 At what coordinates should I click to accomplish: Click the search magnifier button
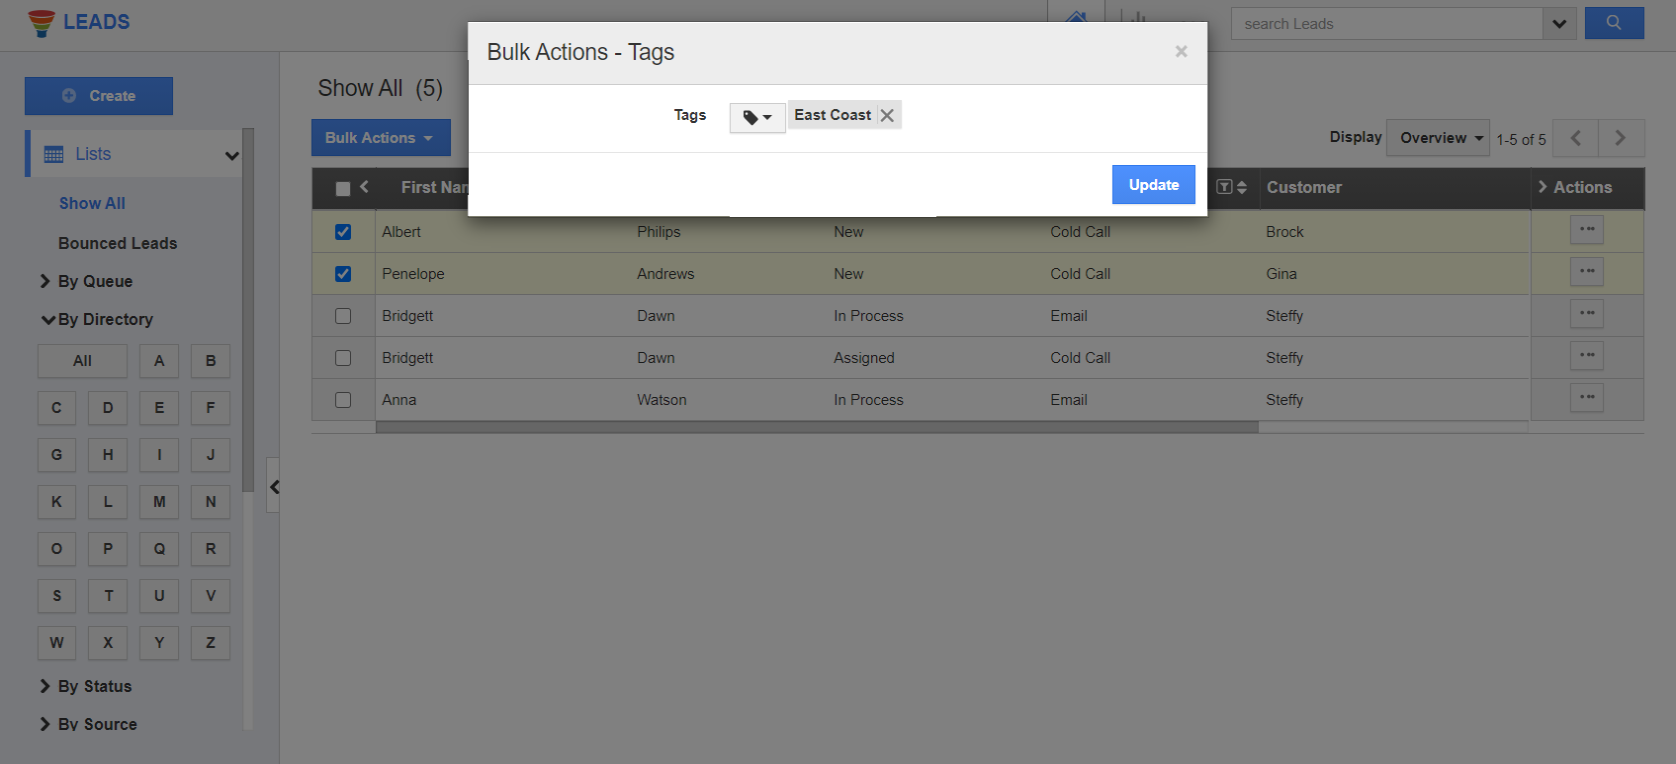coord(1613,23)
